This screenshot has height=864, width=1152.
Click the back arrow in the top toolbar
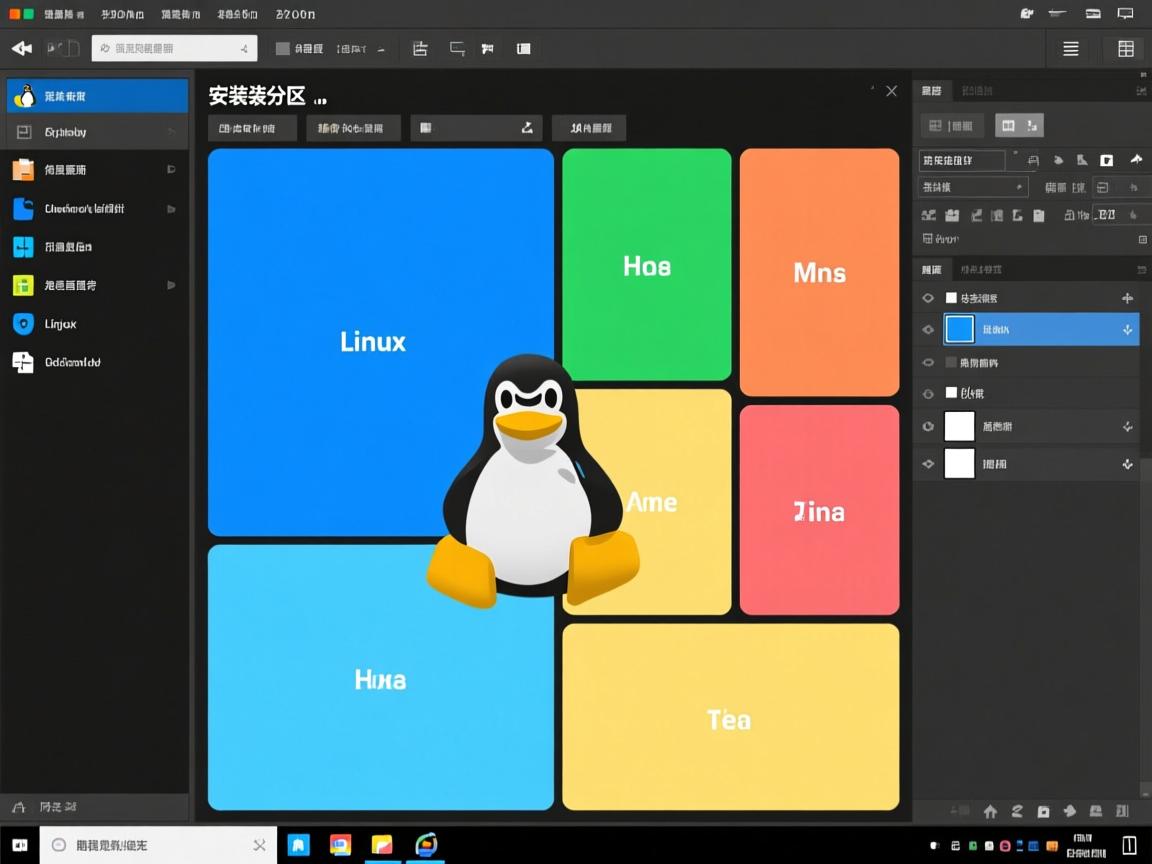[20, 47]
